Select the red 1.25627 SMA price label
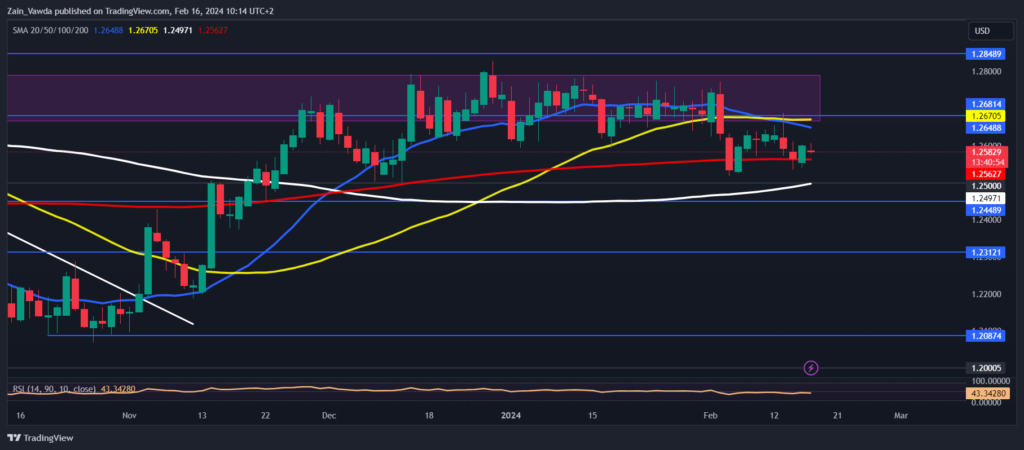 coord(985,173)
